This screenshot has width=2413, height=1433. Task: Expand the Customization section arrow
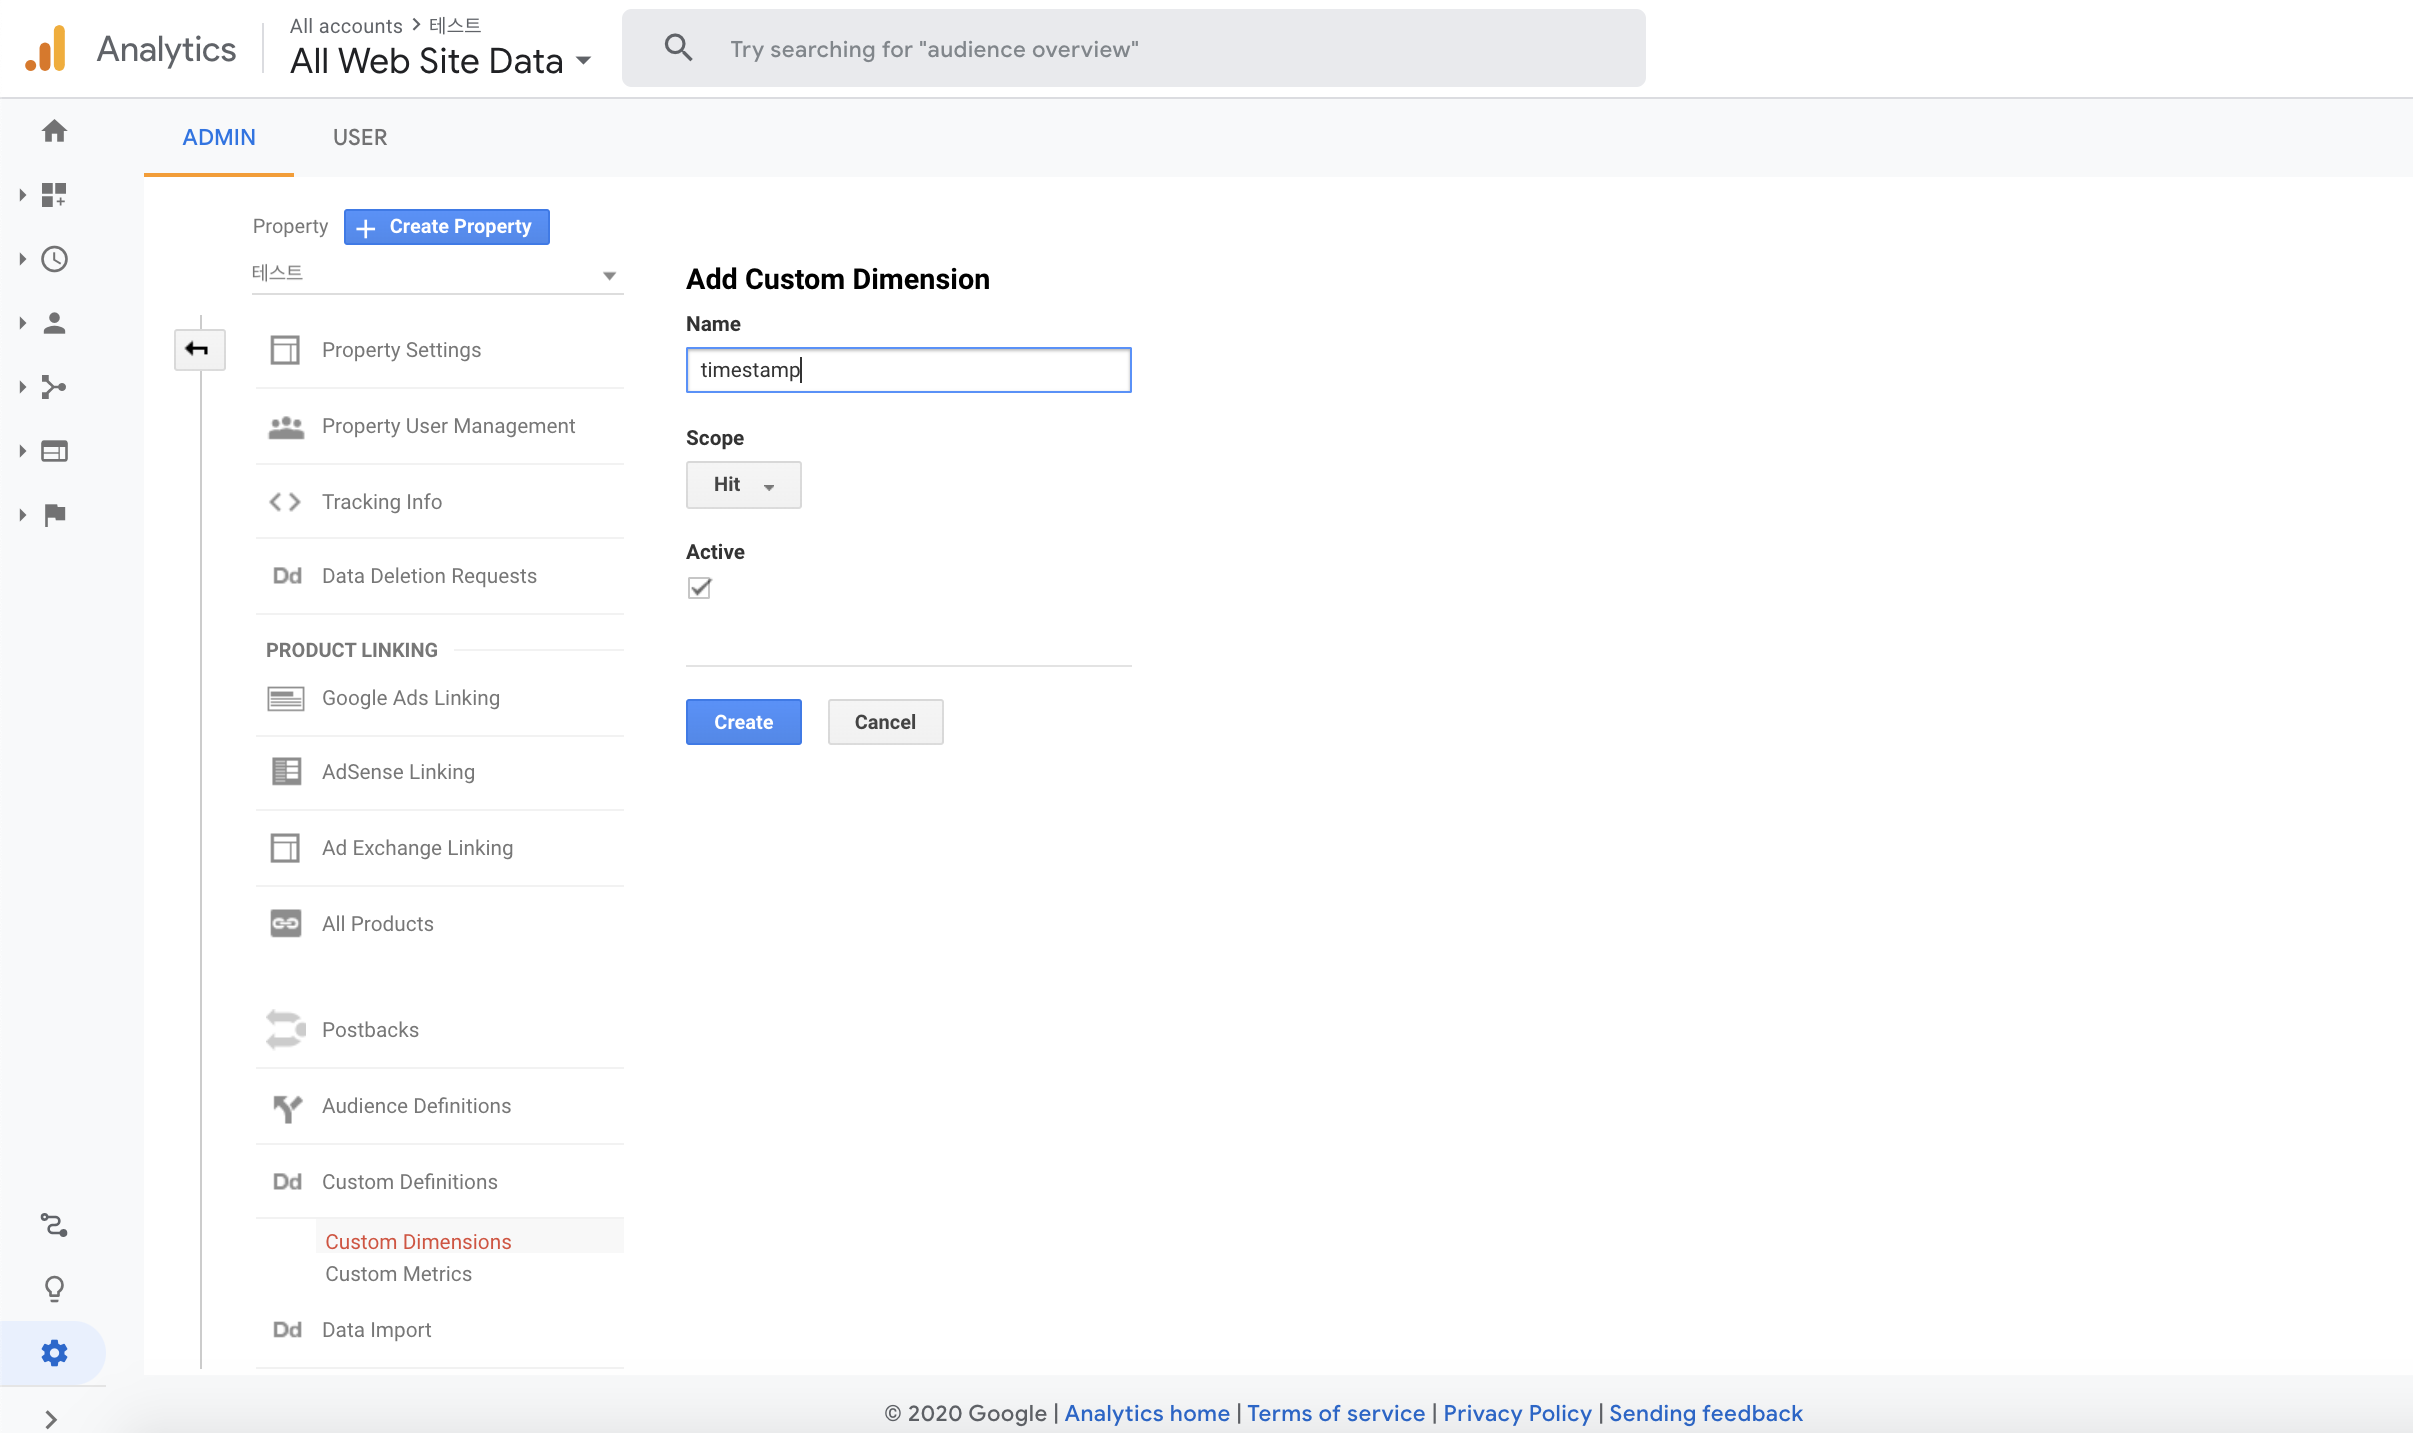coord(22,195)
